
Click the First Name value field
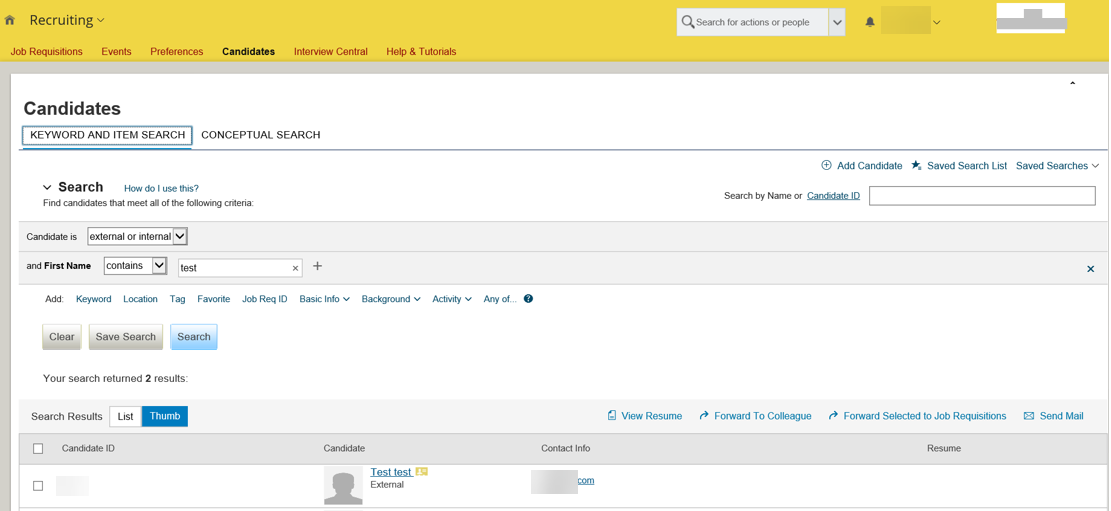(x=240, y=268)
